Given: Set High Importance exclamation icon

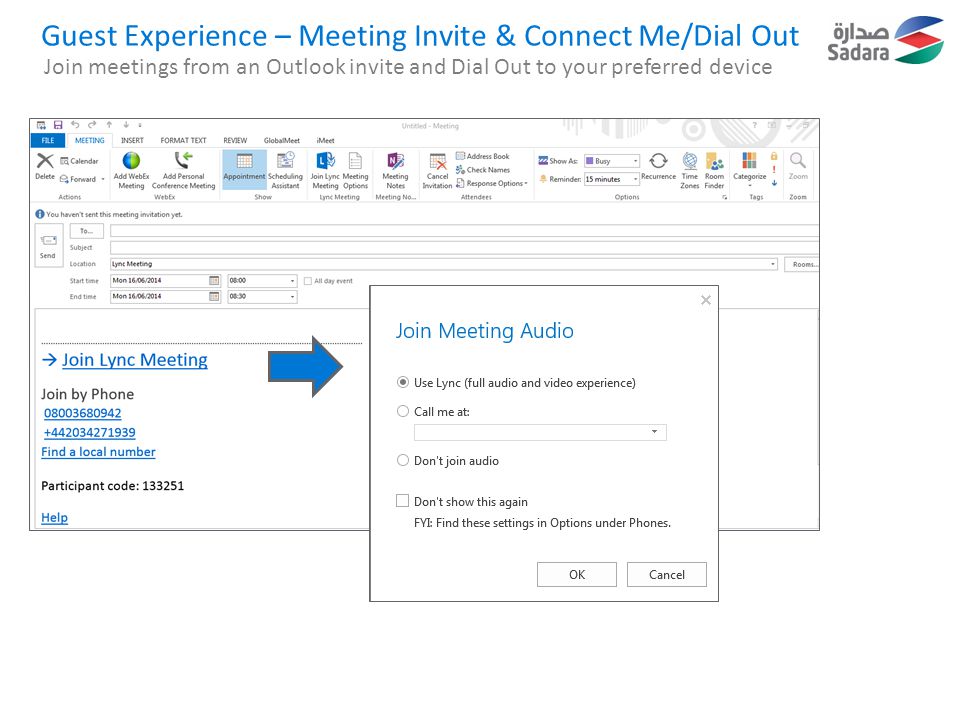Looking at the screenshot, I should click(x=774, y=170).
